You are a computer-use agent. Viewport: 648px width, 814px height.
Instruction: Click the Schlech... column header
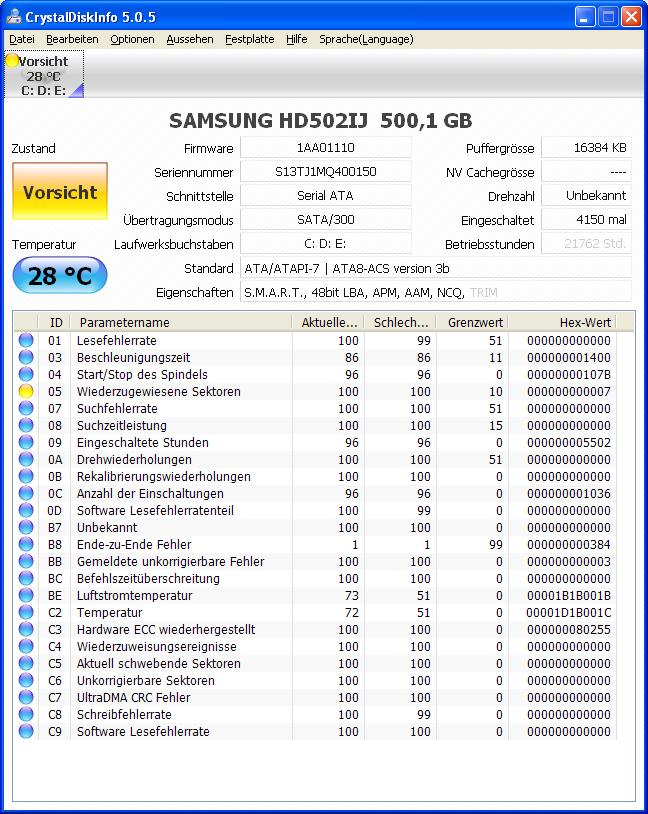(400, 322)
